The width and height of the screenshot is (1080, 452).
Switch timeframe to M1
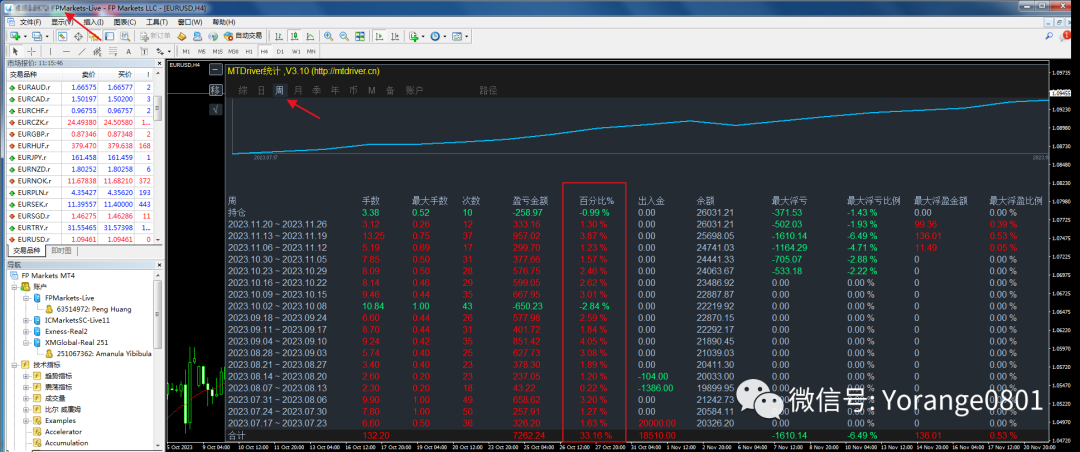pos(186,51)
